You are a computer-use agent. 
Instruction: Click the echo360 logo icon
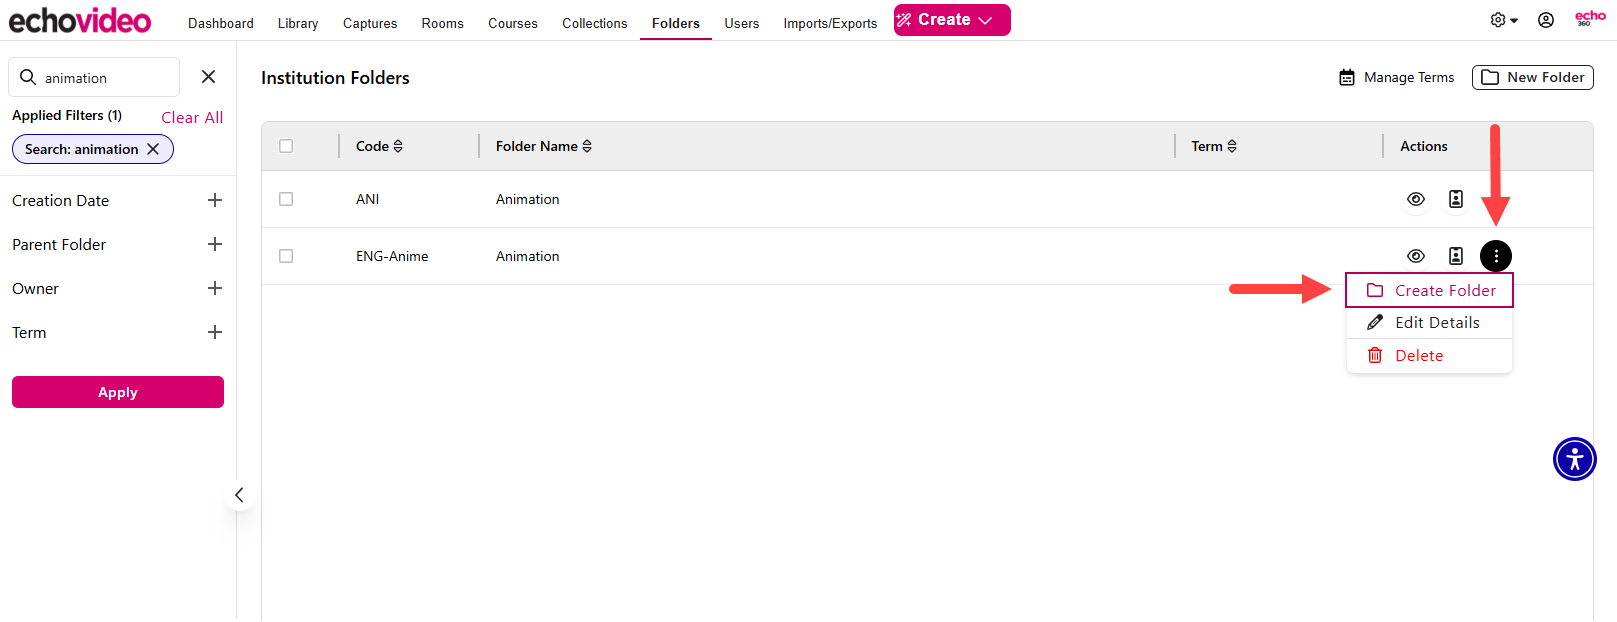pyautogui.click(x=1590, y=18)
